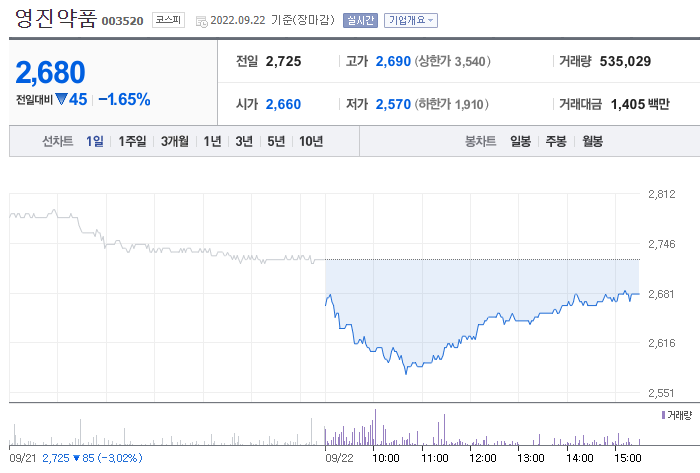Show the 5년 line chart
Viewport: 700px width, 473px height.
(x=276, y=141)
